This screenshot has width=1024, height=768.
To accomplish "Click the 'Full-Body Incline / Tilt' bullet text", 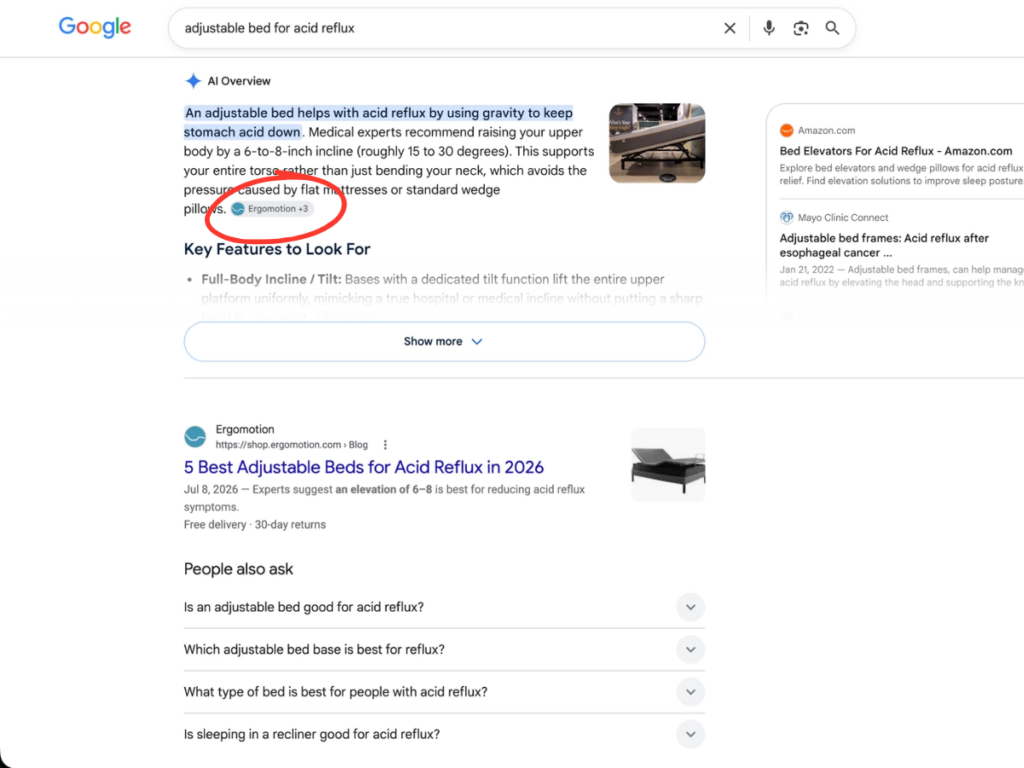I will tap(271, 280).
